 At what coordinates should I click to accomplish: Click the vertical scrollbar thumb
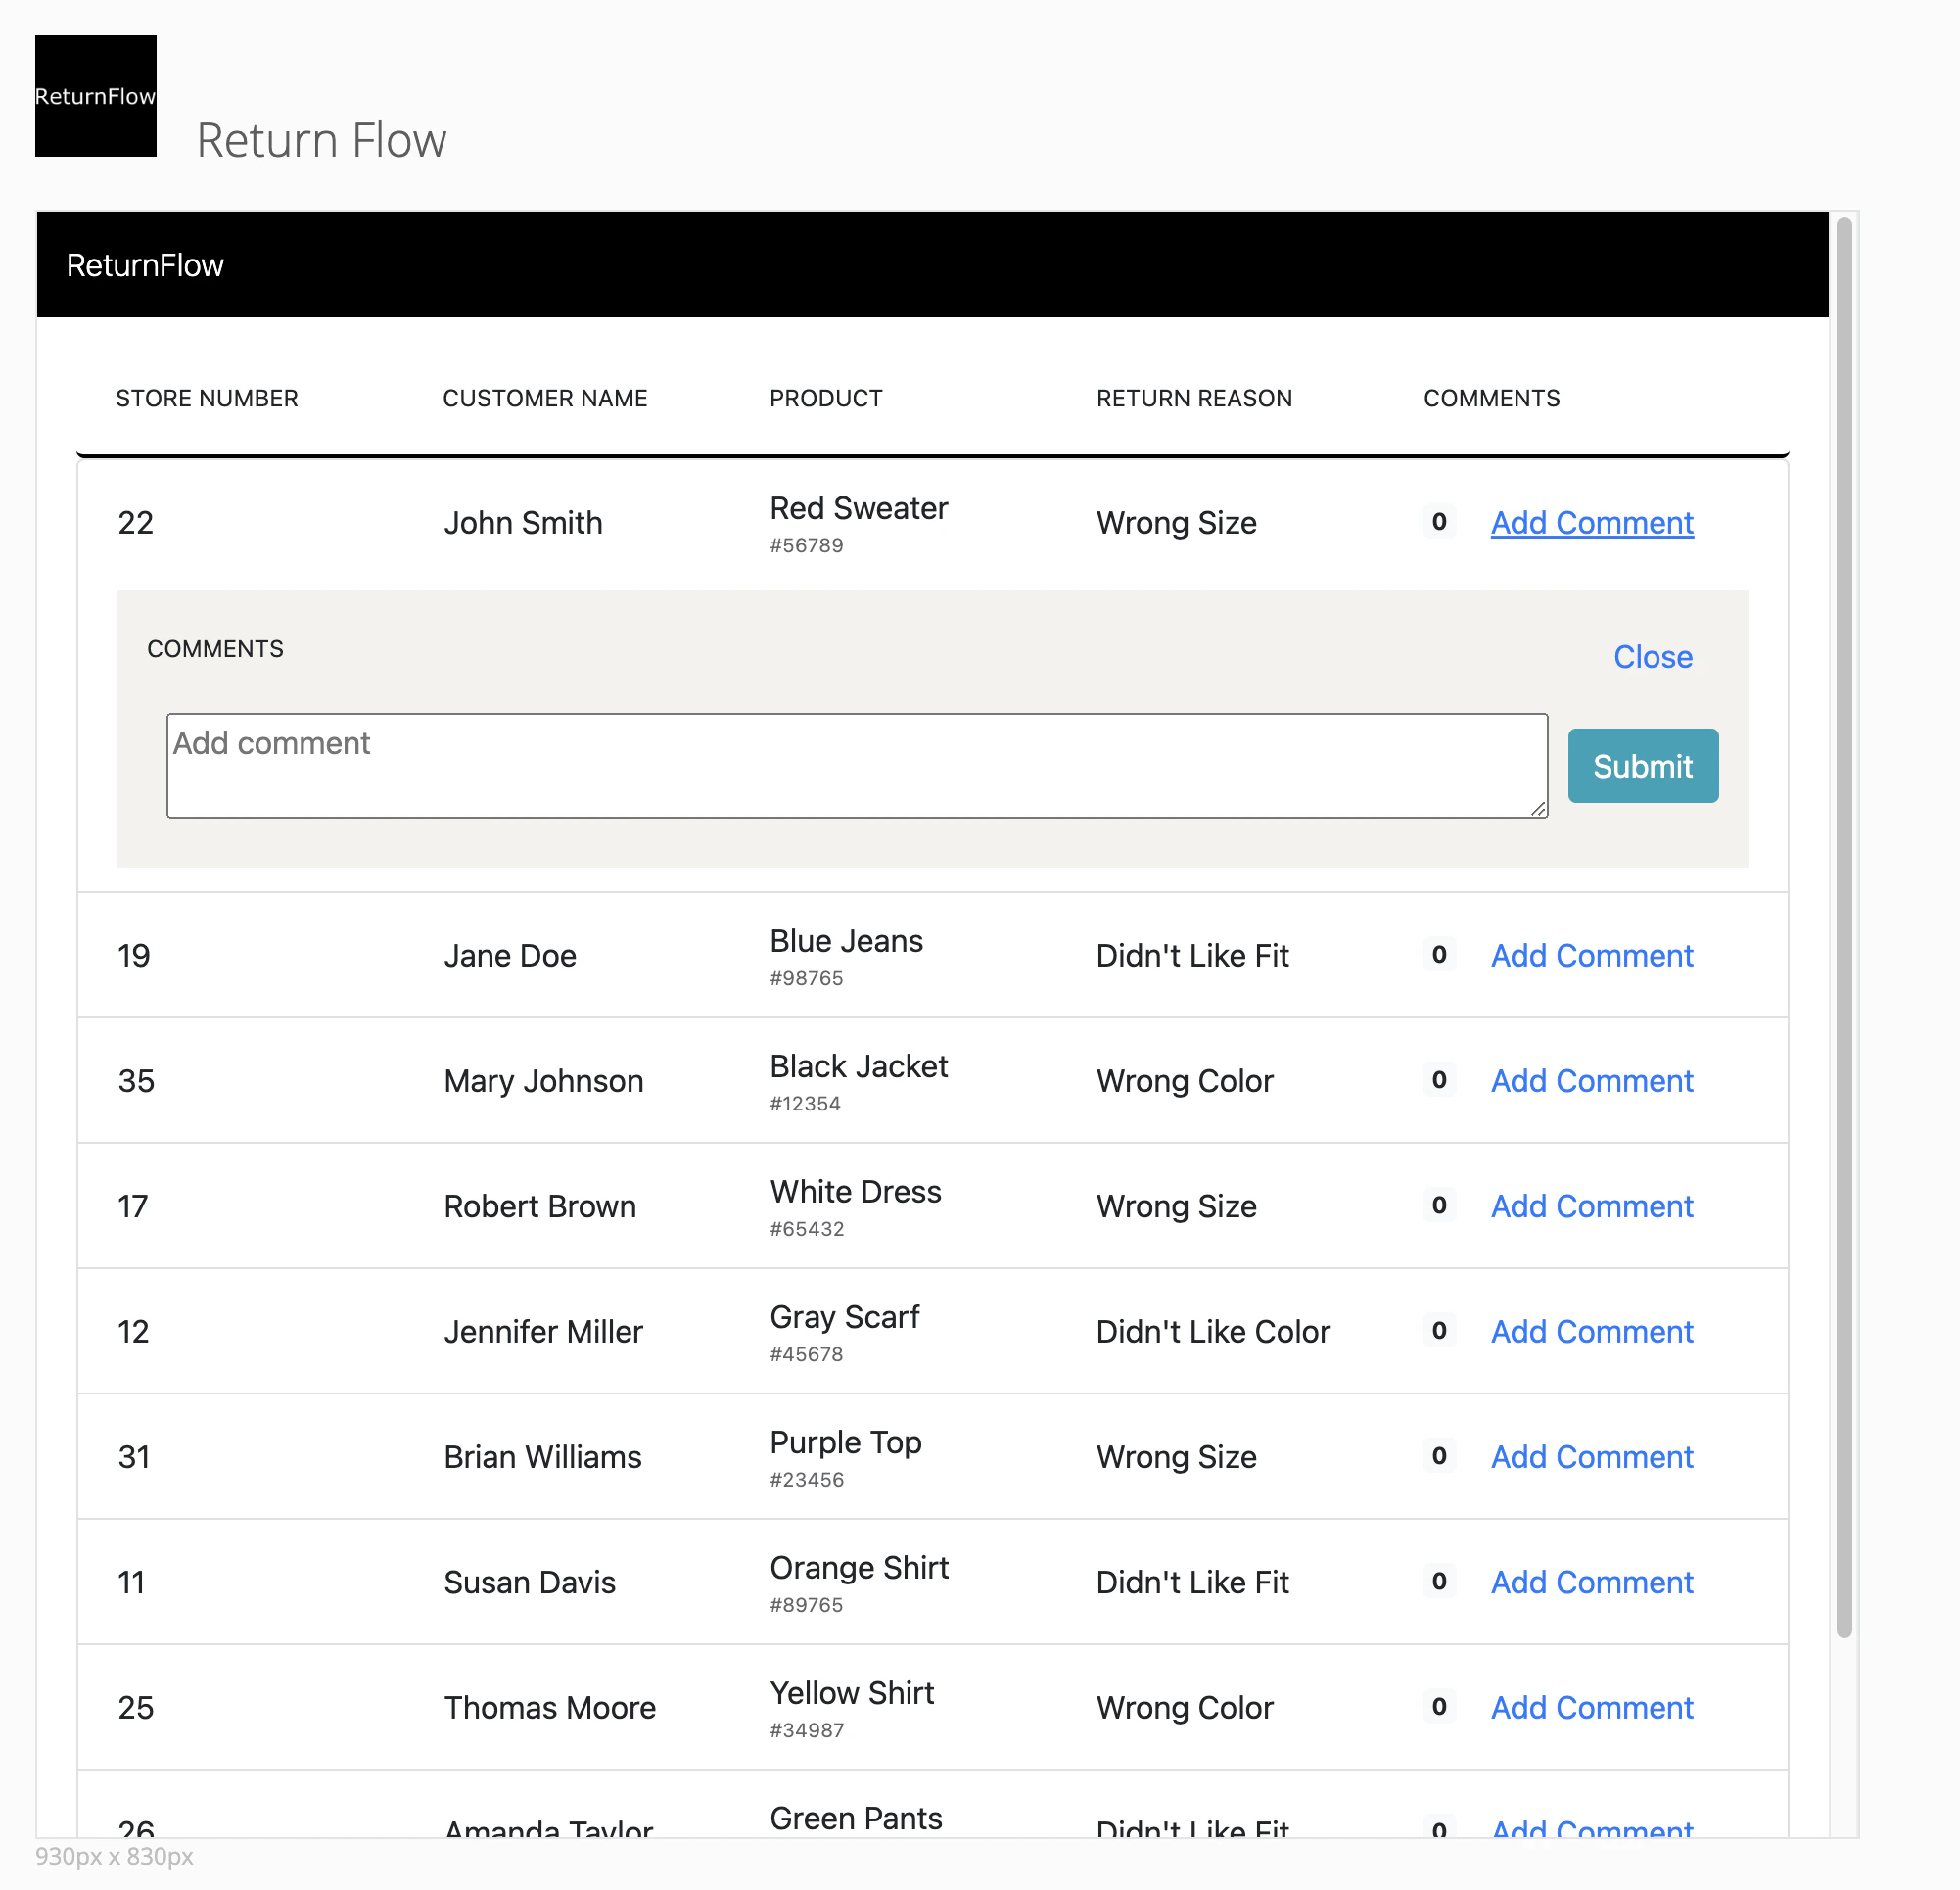pos(1844,926)
